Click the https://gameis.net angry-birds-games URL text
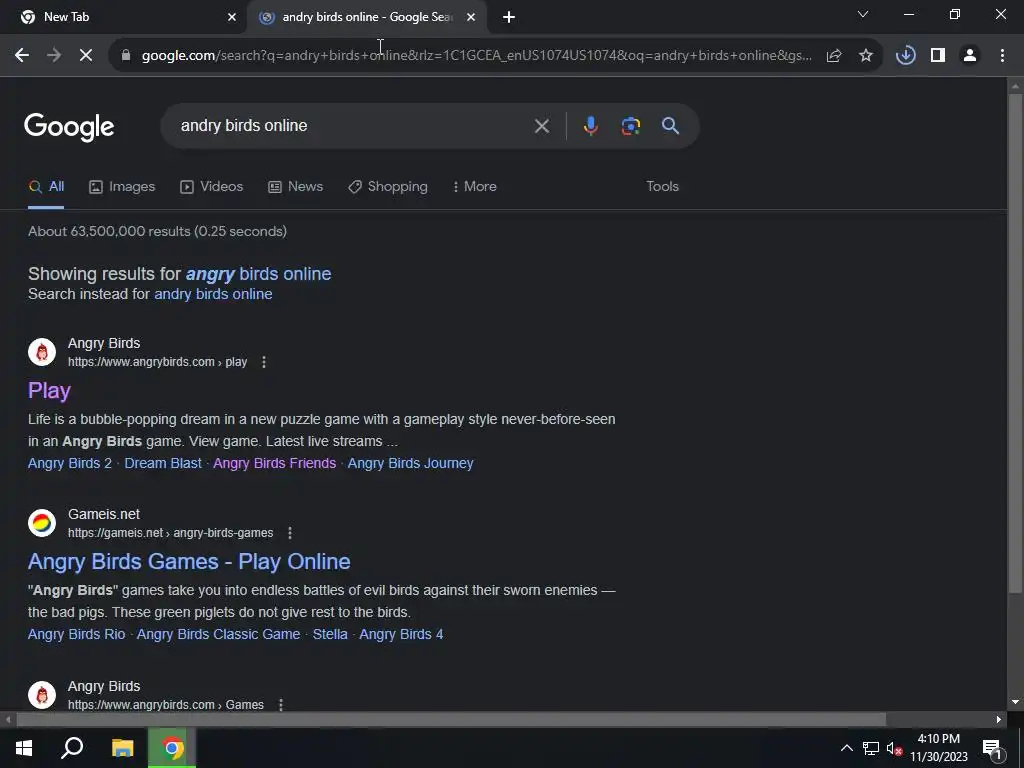 [x=170, y=533]
